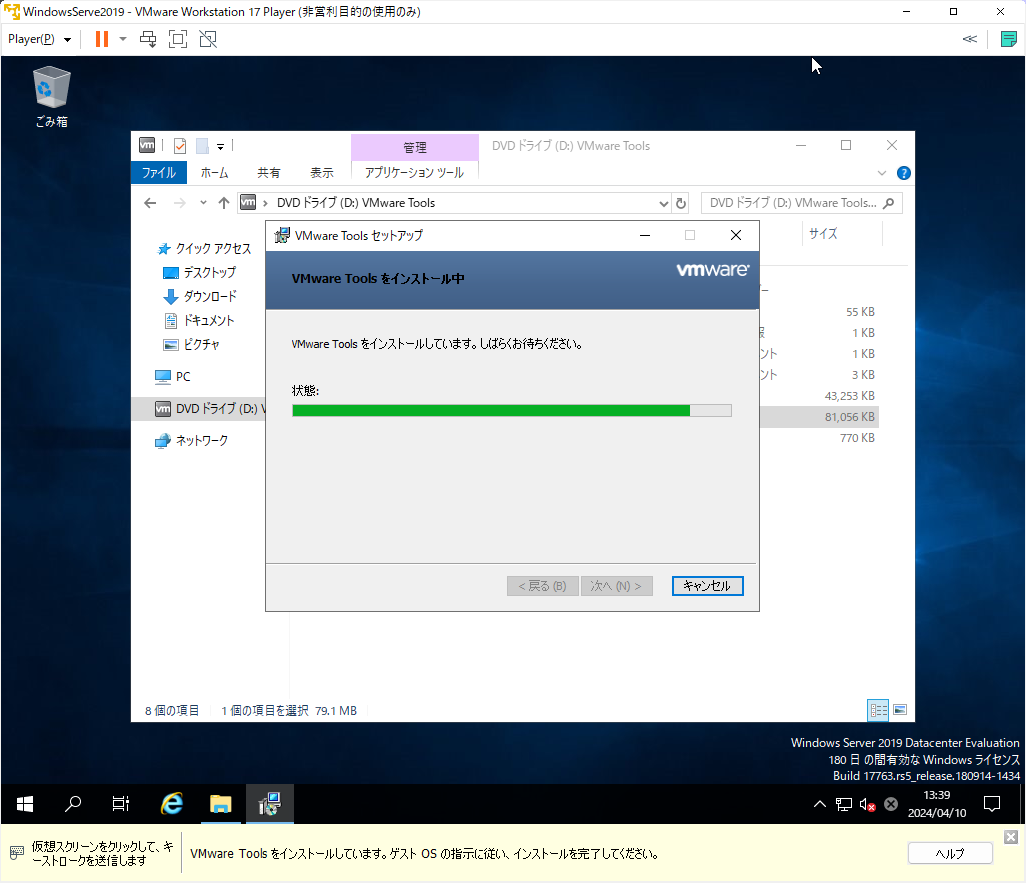Click the address bar path DVD ドライブ (D:)
Screen dimensions: 1026x883
[356, 203]
